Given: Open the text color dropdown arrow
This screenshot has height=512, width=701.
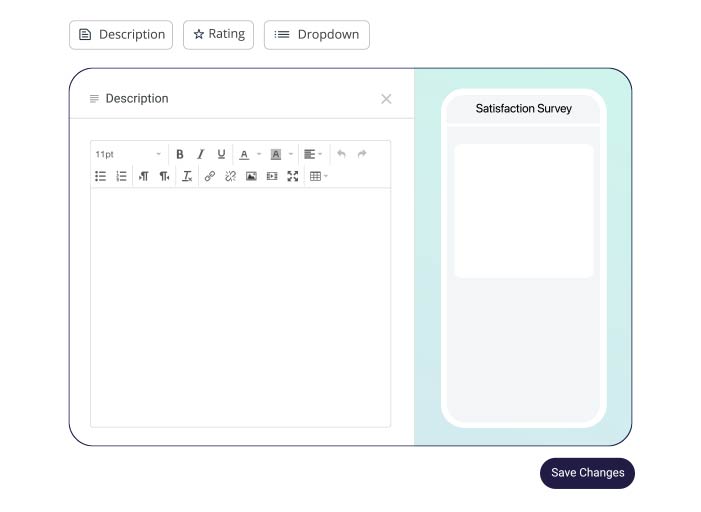Looking at the screenshot, I should (259, 154).
